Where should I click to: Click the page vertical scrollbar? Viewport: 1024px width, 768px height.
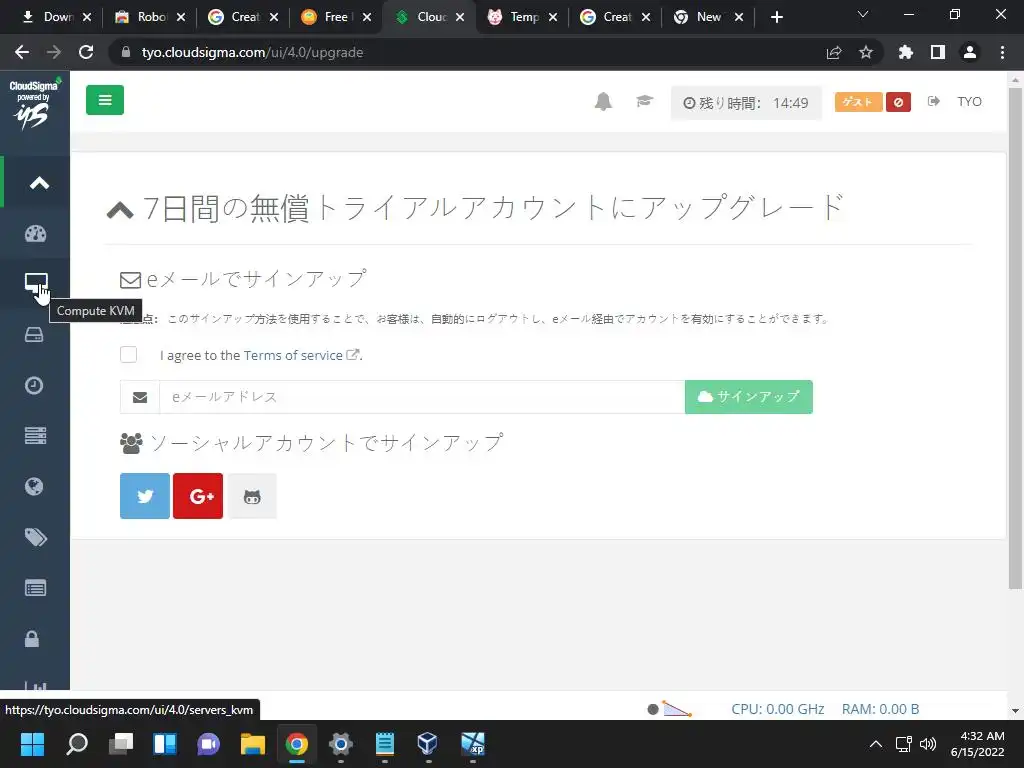pyautogui.click(x=1015, y=338)
